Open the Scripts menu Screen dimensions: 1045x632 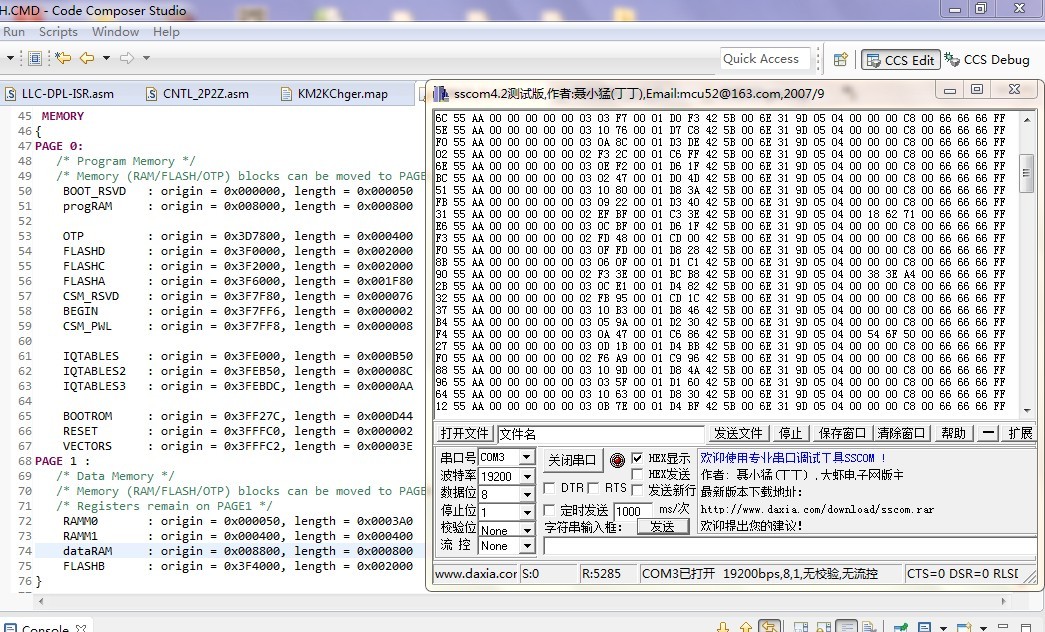click(58, 31)
